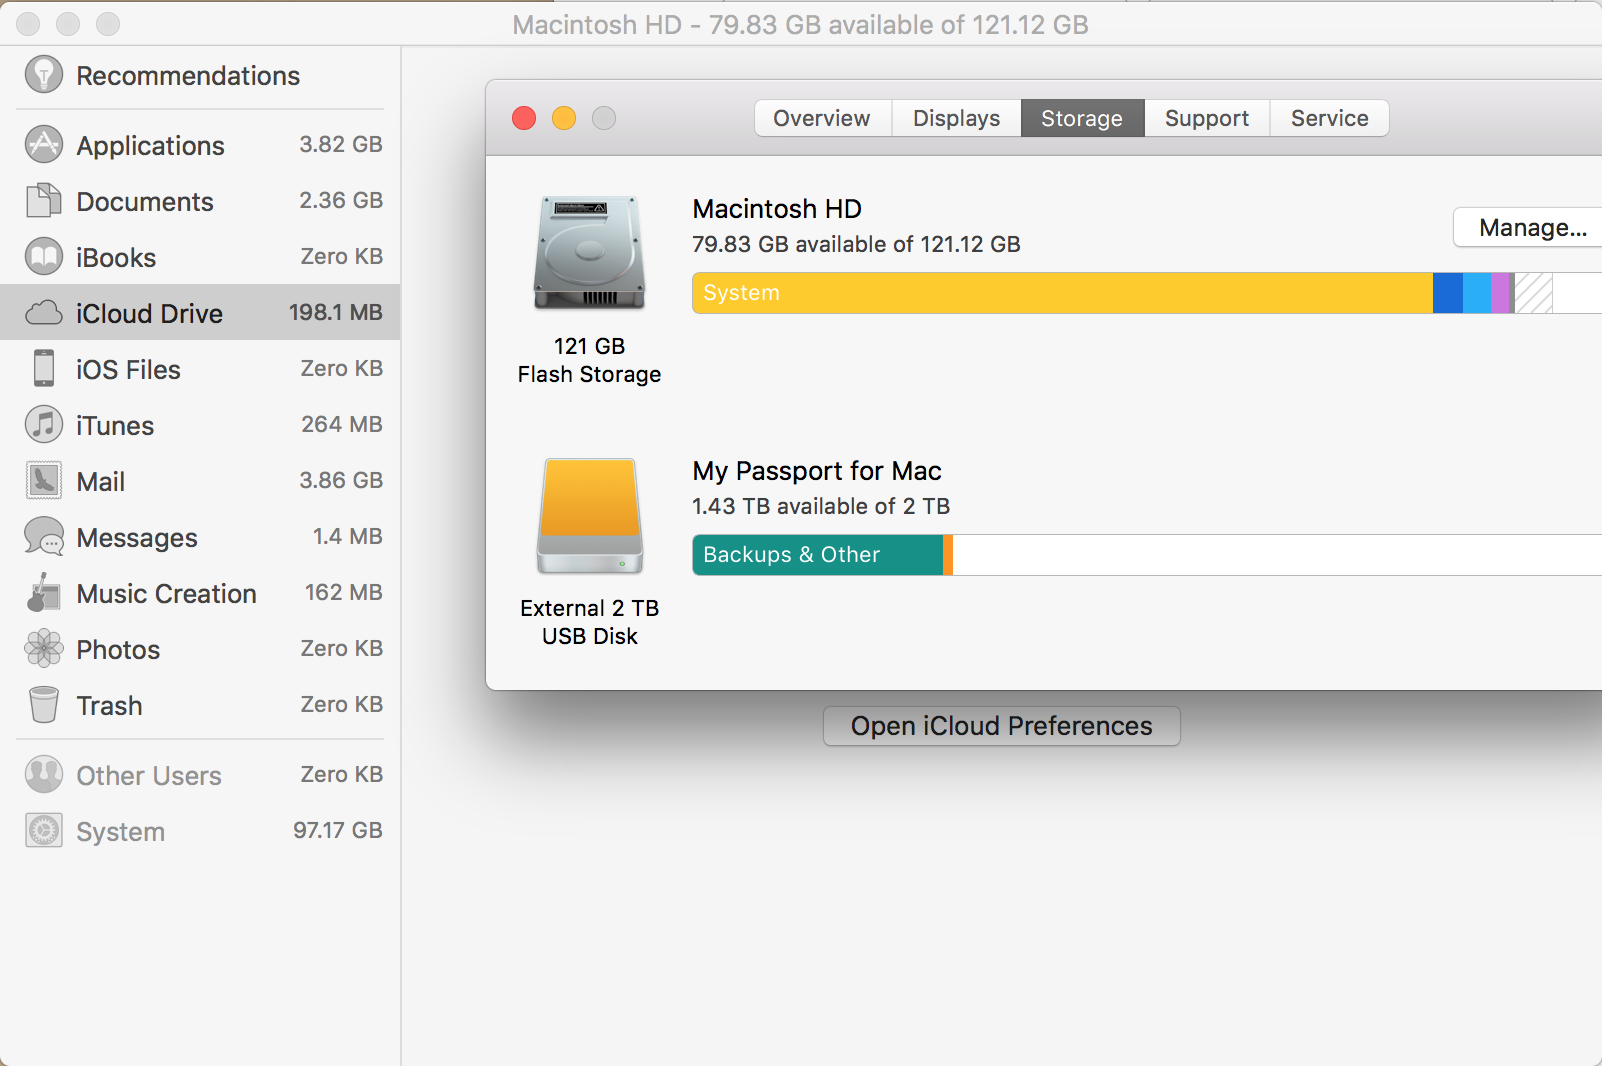
Task: Open the Support tab
Action: tap(1207, 118)
